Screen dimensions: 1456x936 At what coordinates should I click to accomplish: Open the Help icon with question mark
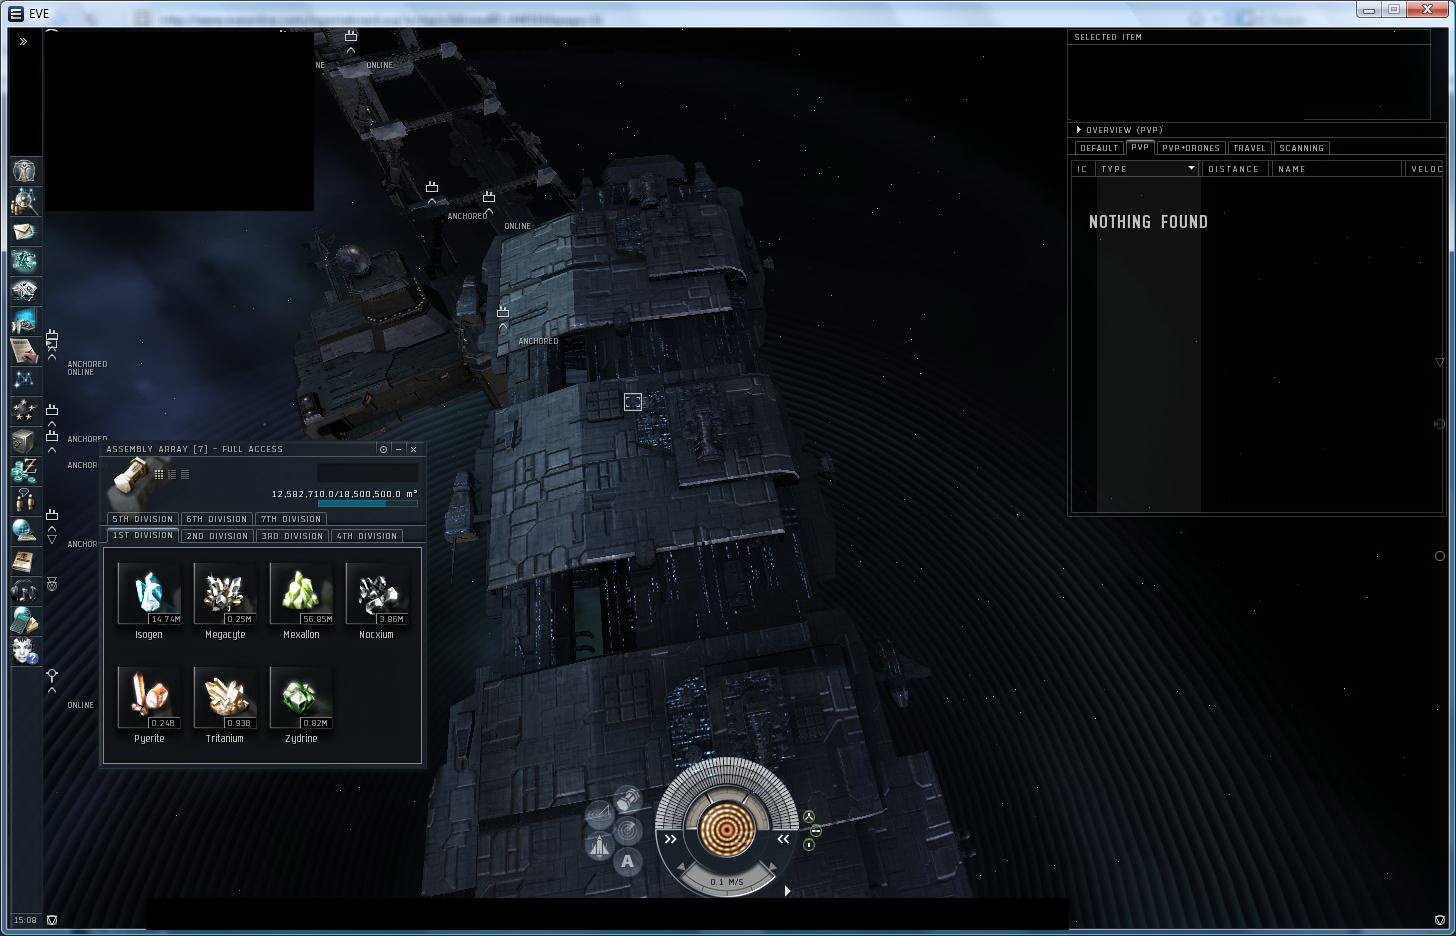(25, 651)
